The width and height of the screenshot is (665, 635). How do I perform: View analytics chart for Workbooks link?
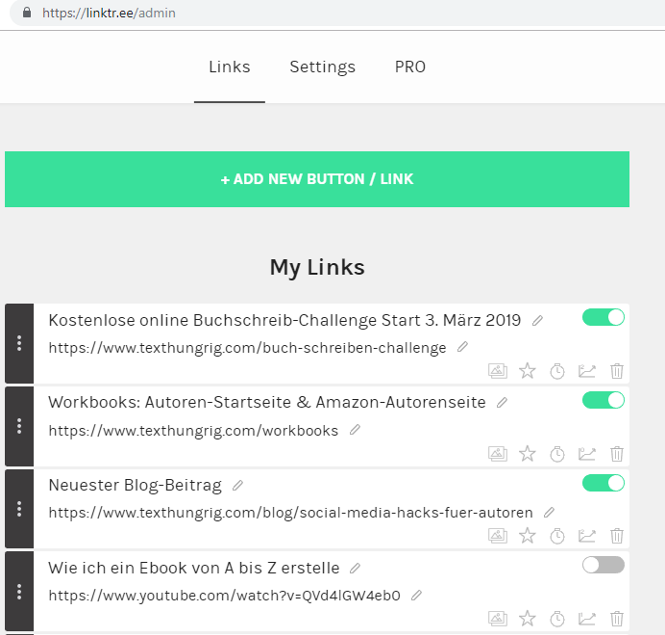point(587,454)
